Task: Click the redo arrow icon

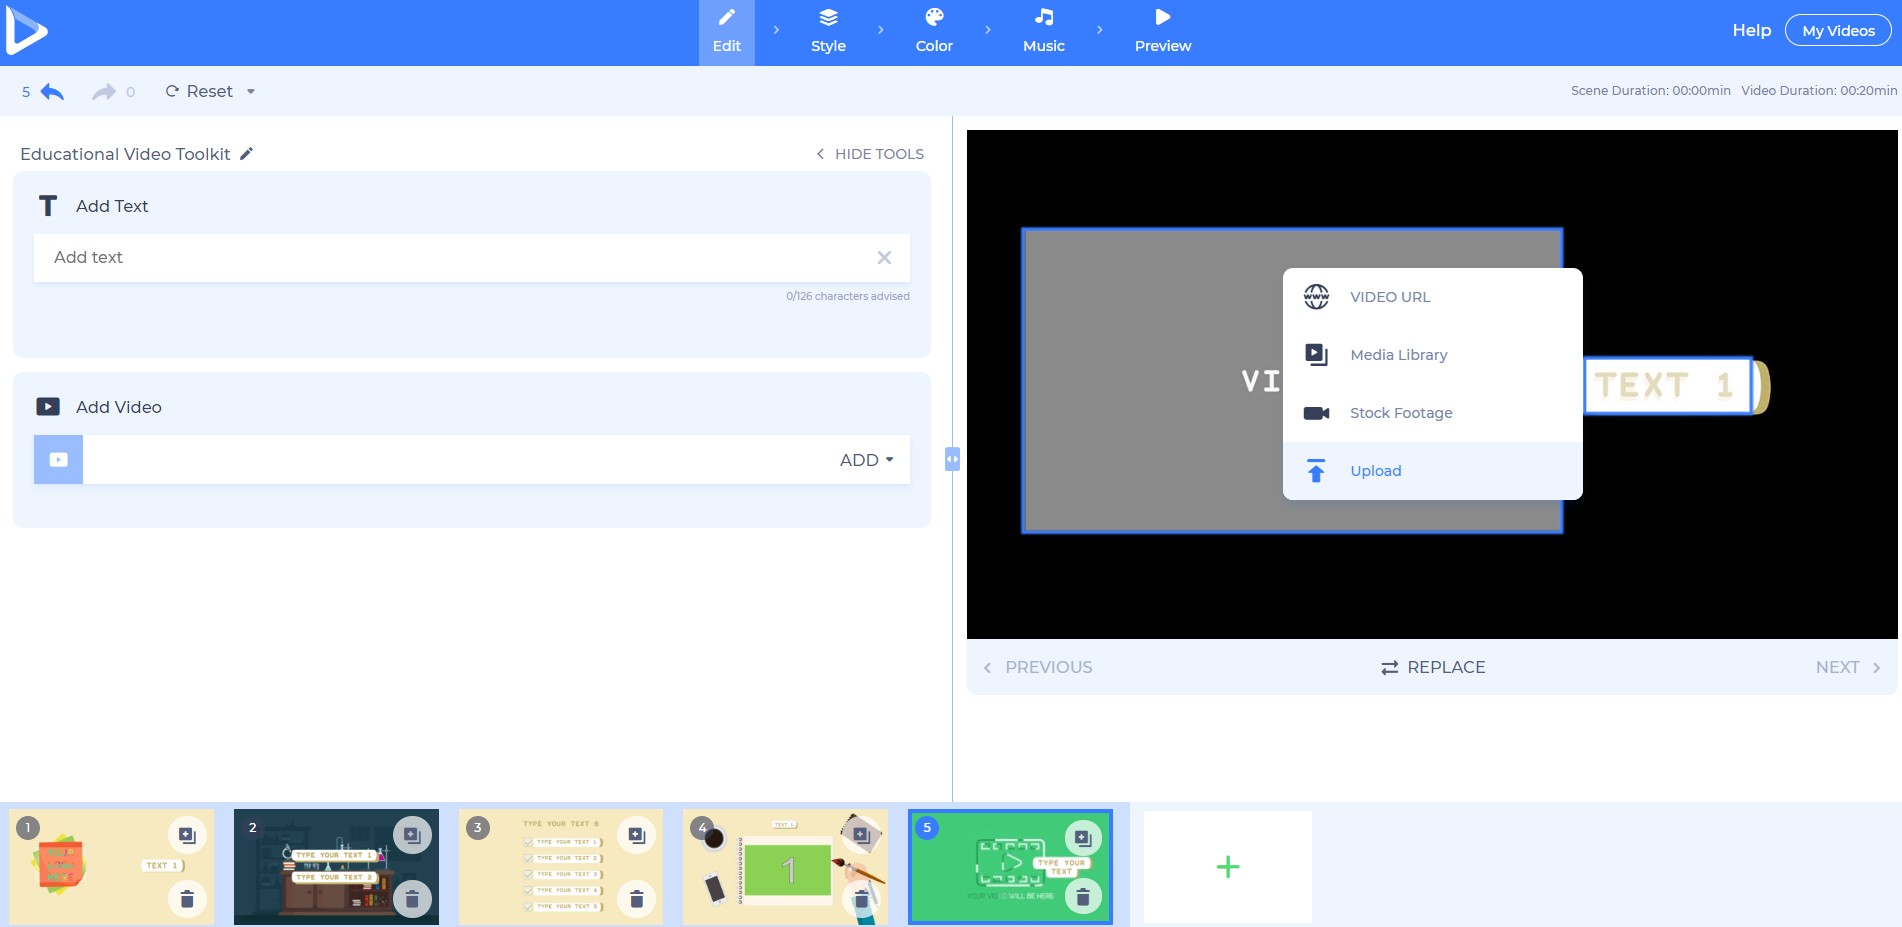Action: point(103,91)
